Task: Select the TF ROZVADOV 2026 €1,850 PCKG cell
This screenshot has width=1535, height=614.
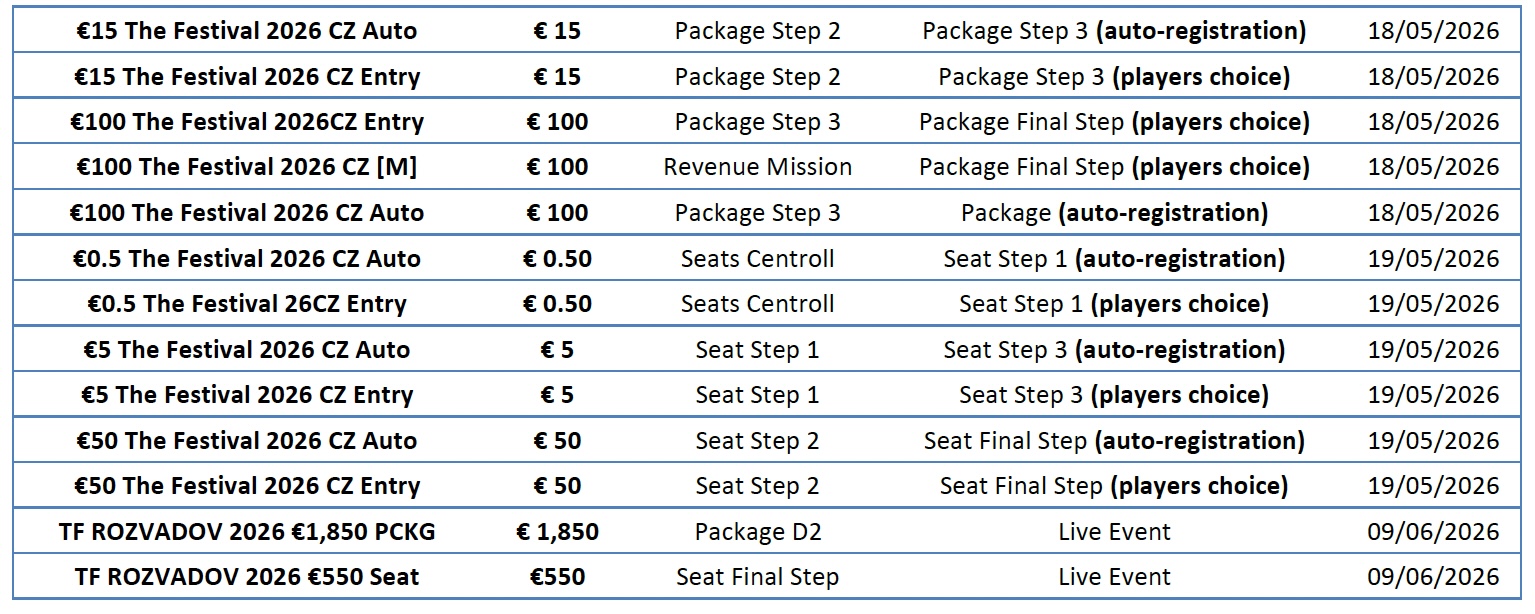Action: [x=246, y=532]
